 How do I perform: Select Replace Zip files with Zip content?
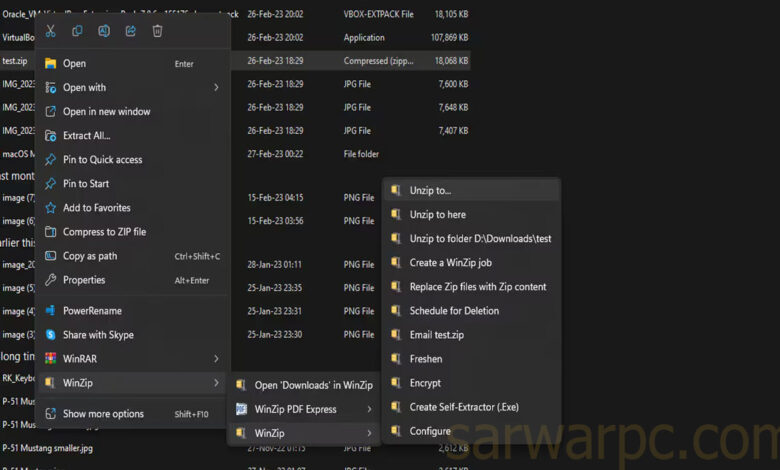(472, 287)
